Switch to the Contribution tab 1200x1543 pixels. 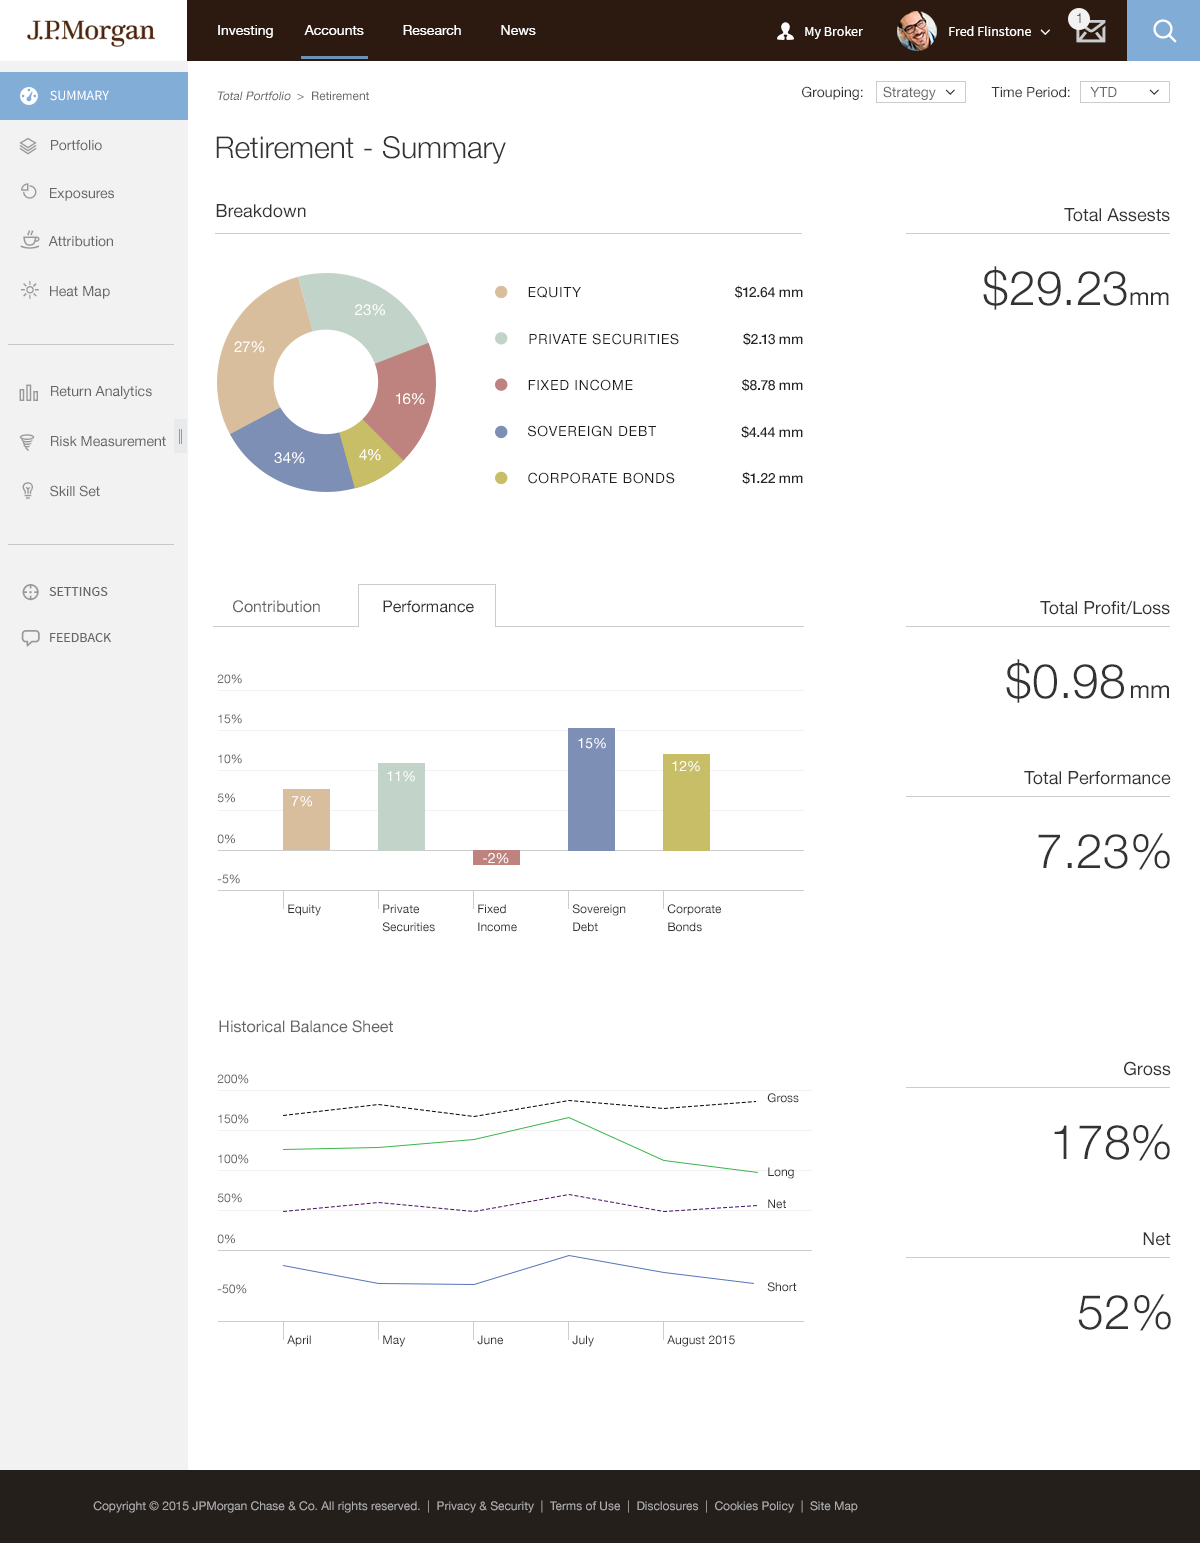[x=276, y=607]
